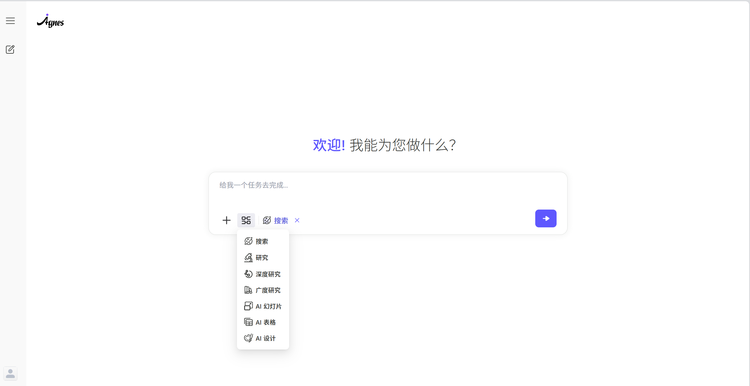Add attachment with the plus icon
This screenshot has height=386, width=750.
226,220
